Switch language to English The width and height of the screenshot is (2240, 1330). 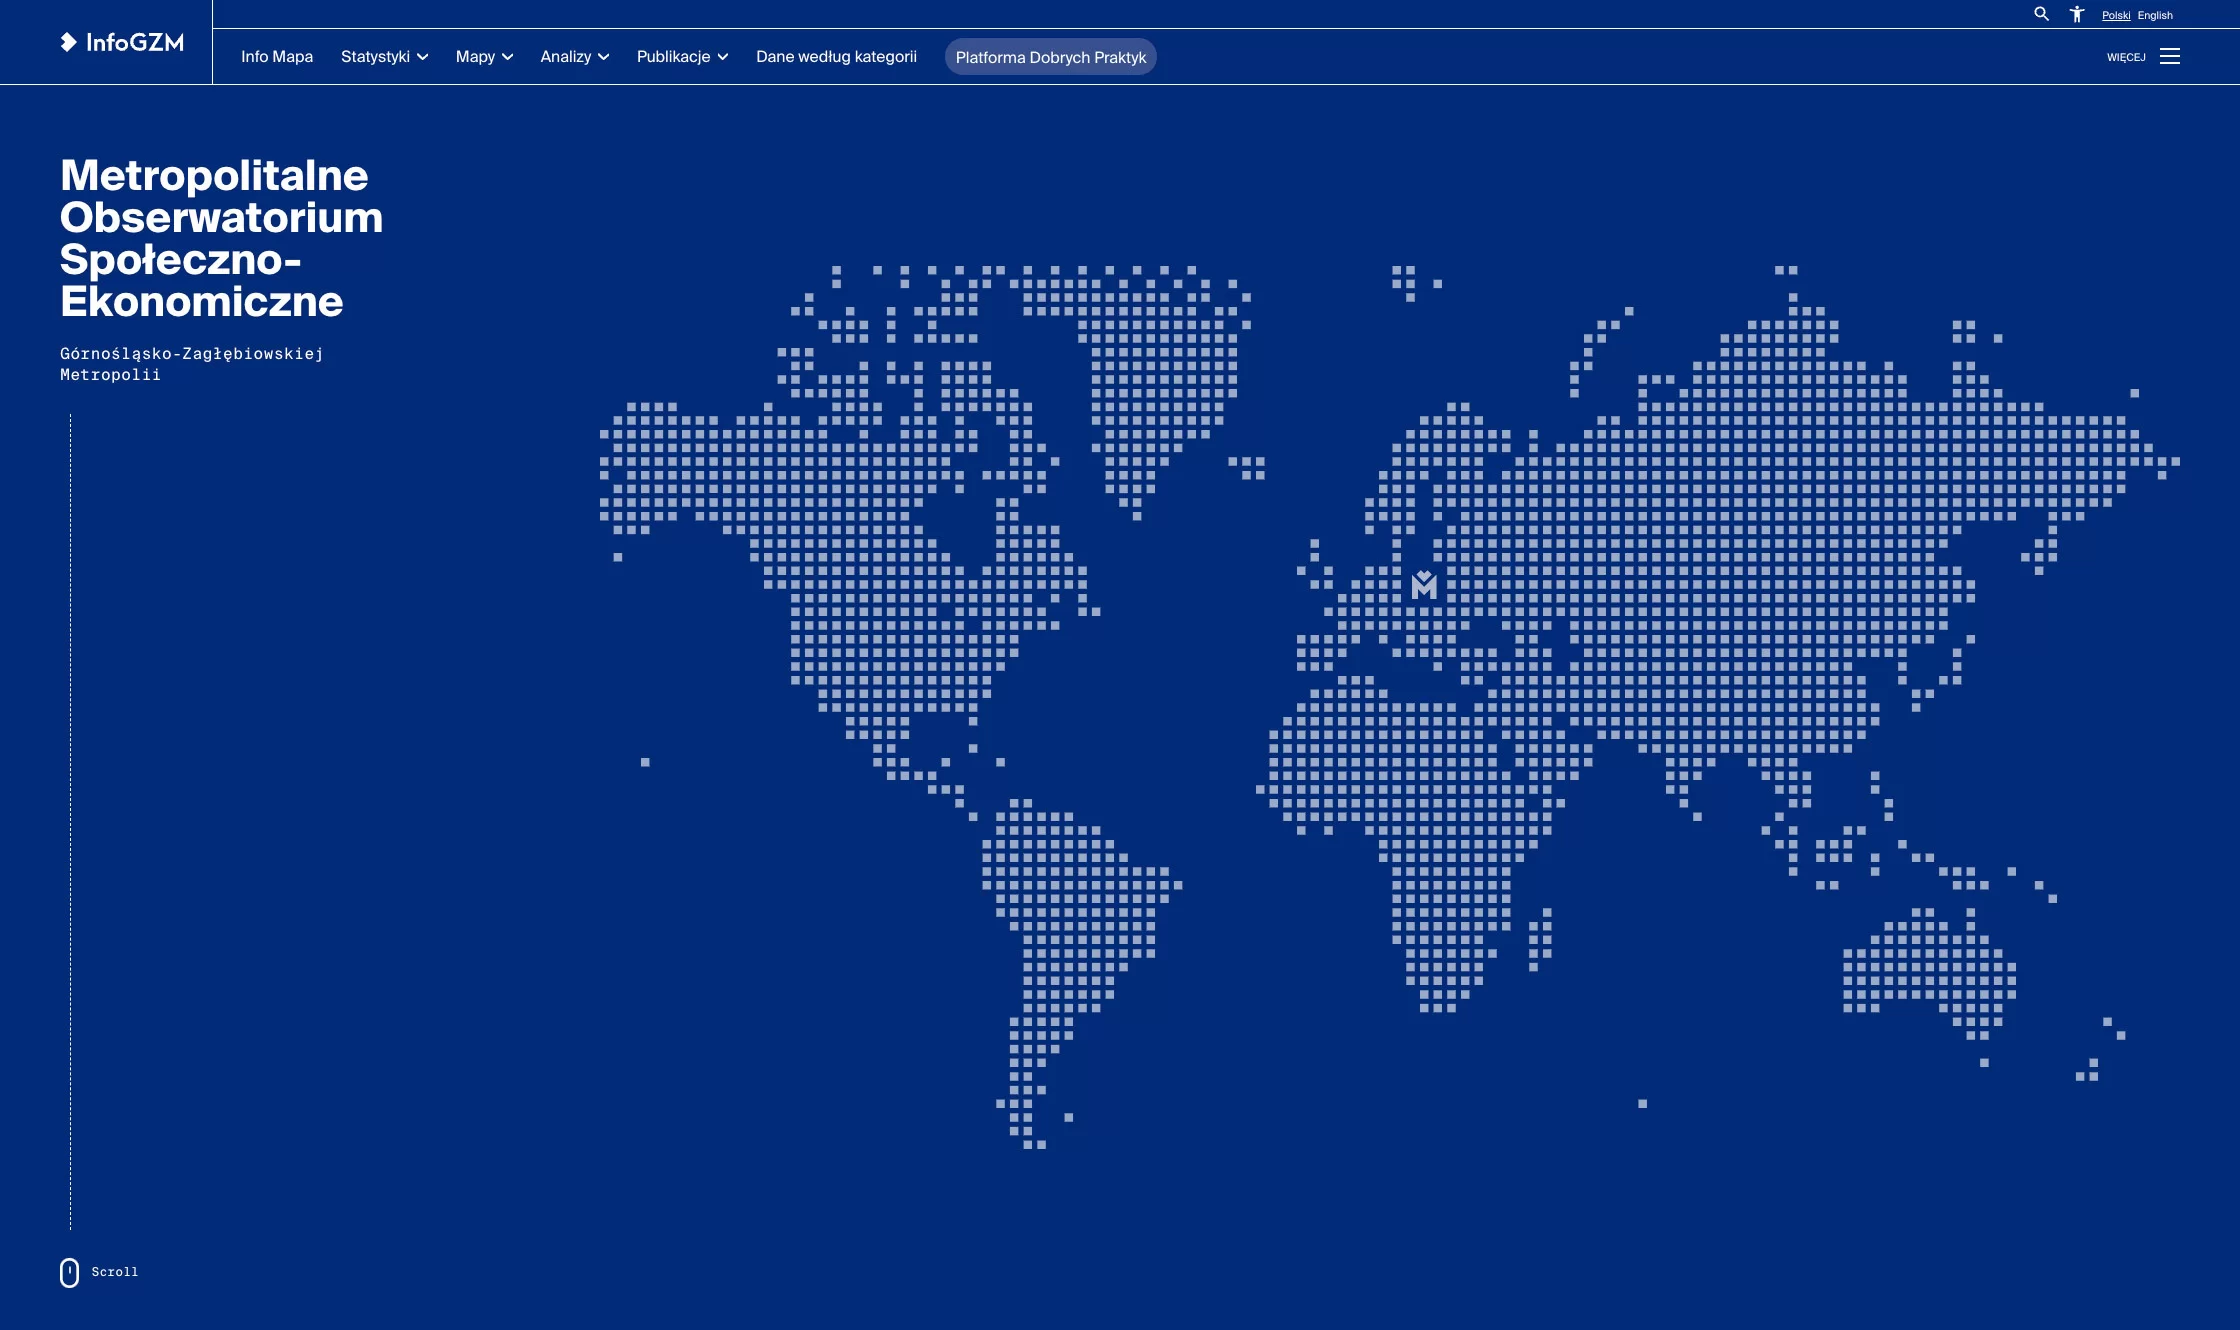(2155, 15)
